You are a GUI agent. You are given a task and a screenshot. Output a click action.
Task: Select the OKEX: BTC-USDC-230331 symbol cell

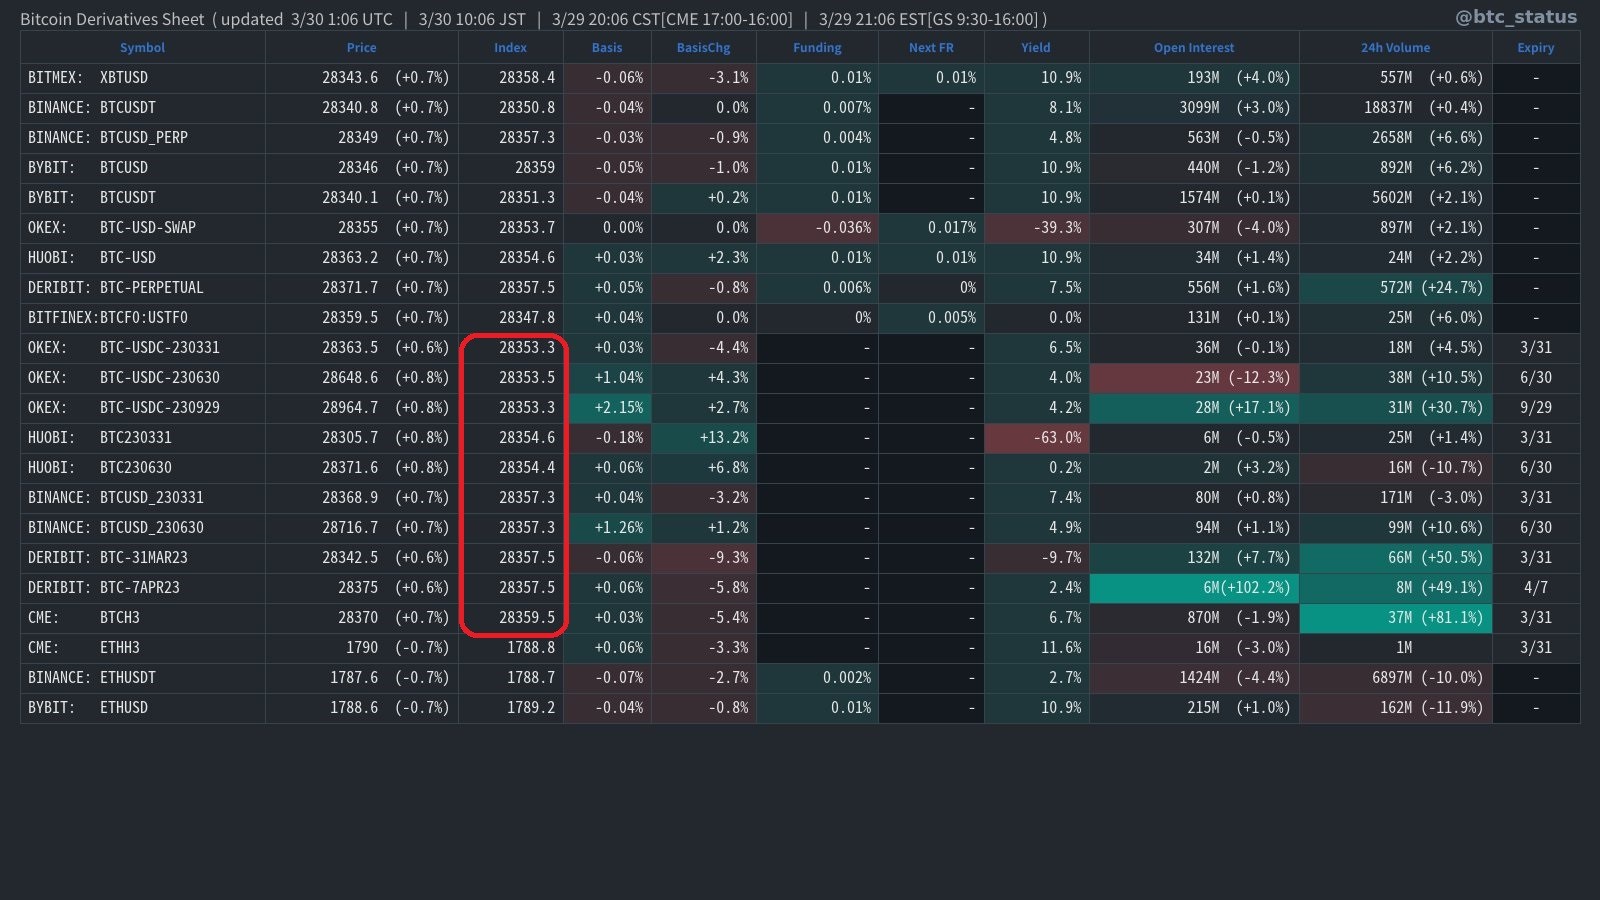coord(143,348)
